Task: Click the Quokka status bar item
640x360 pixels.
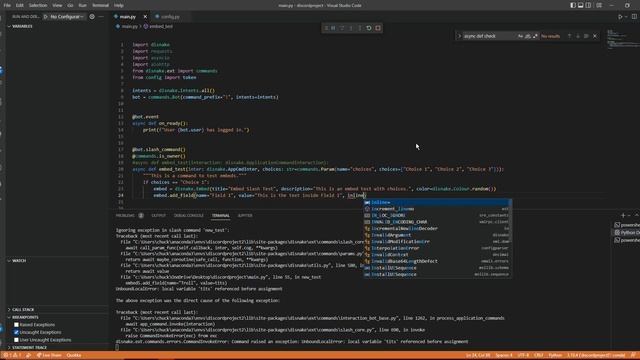Action: 74,356
